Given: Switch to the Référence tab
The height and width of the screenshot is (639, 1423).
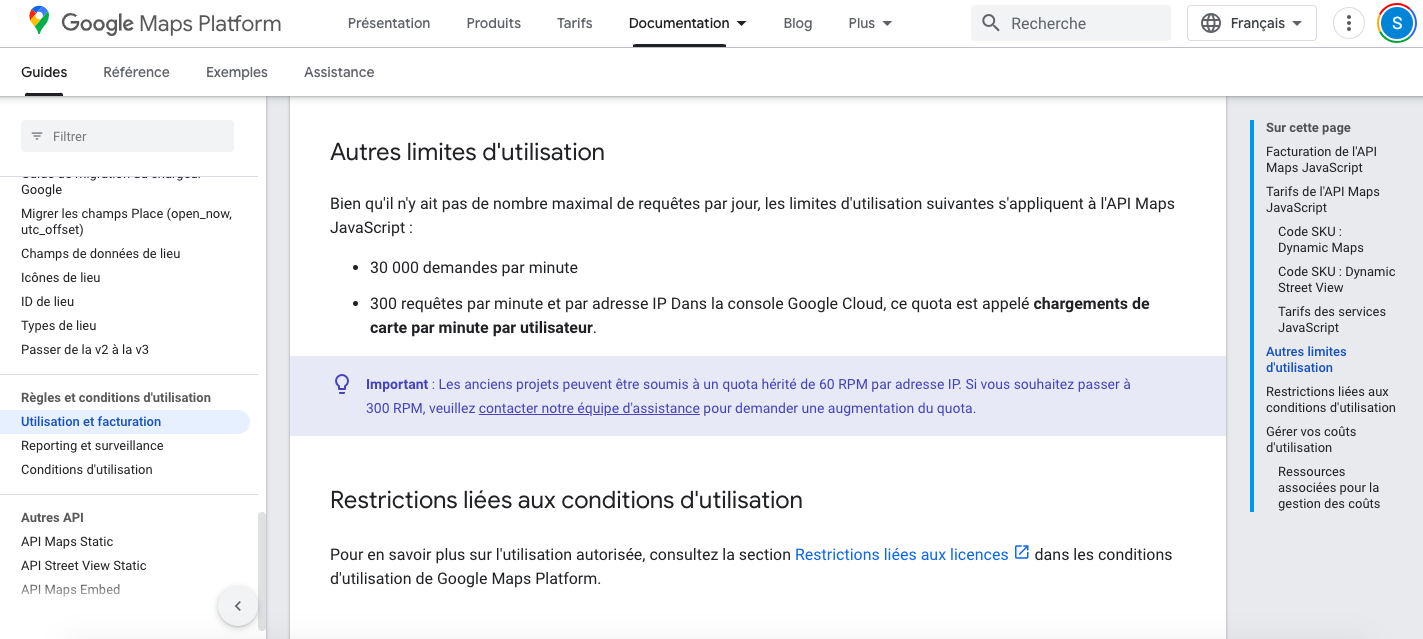Looking at the screenshot, I should 136,72.
